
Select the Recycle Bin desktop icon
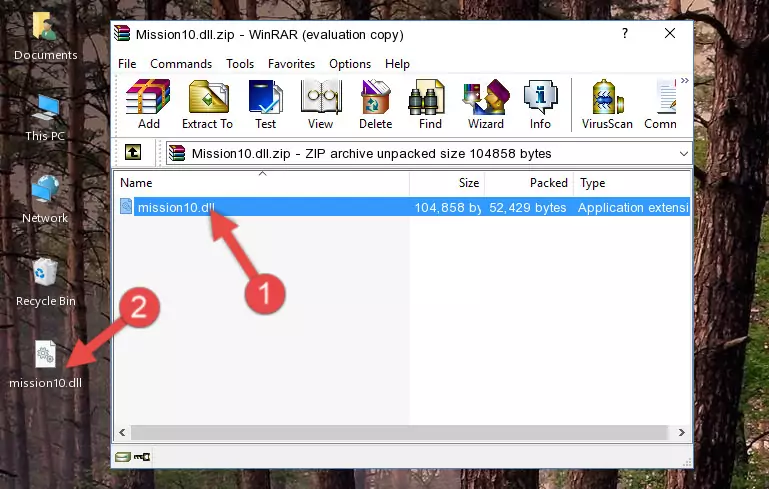point(46,282)
